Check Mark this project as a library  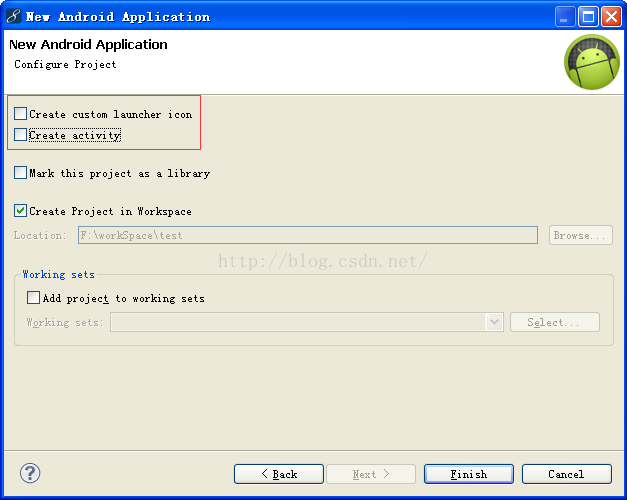[20, 173]
